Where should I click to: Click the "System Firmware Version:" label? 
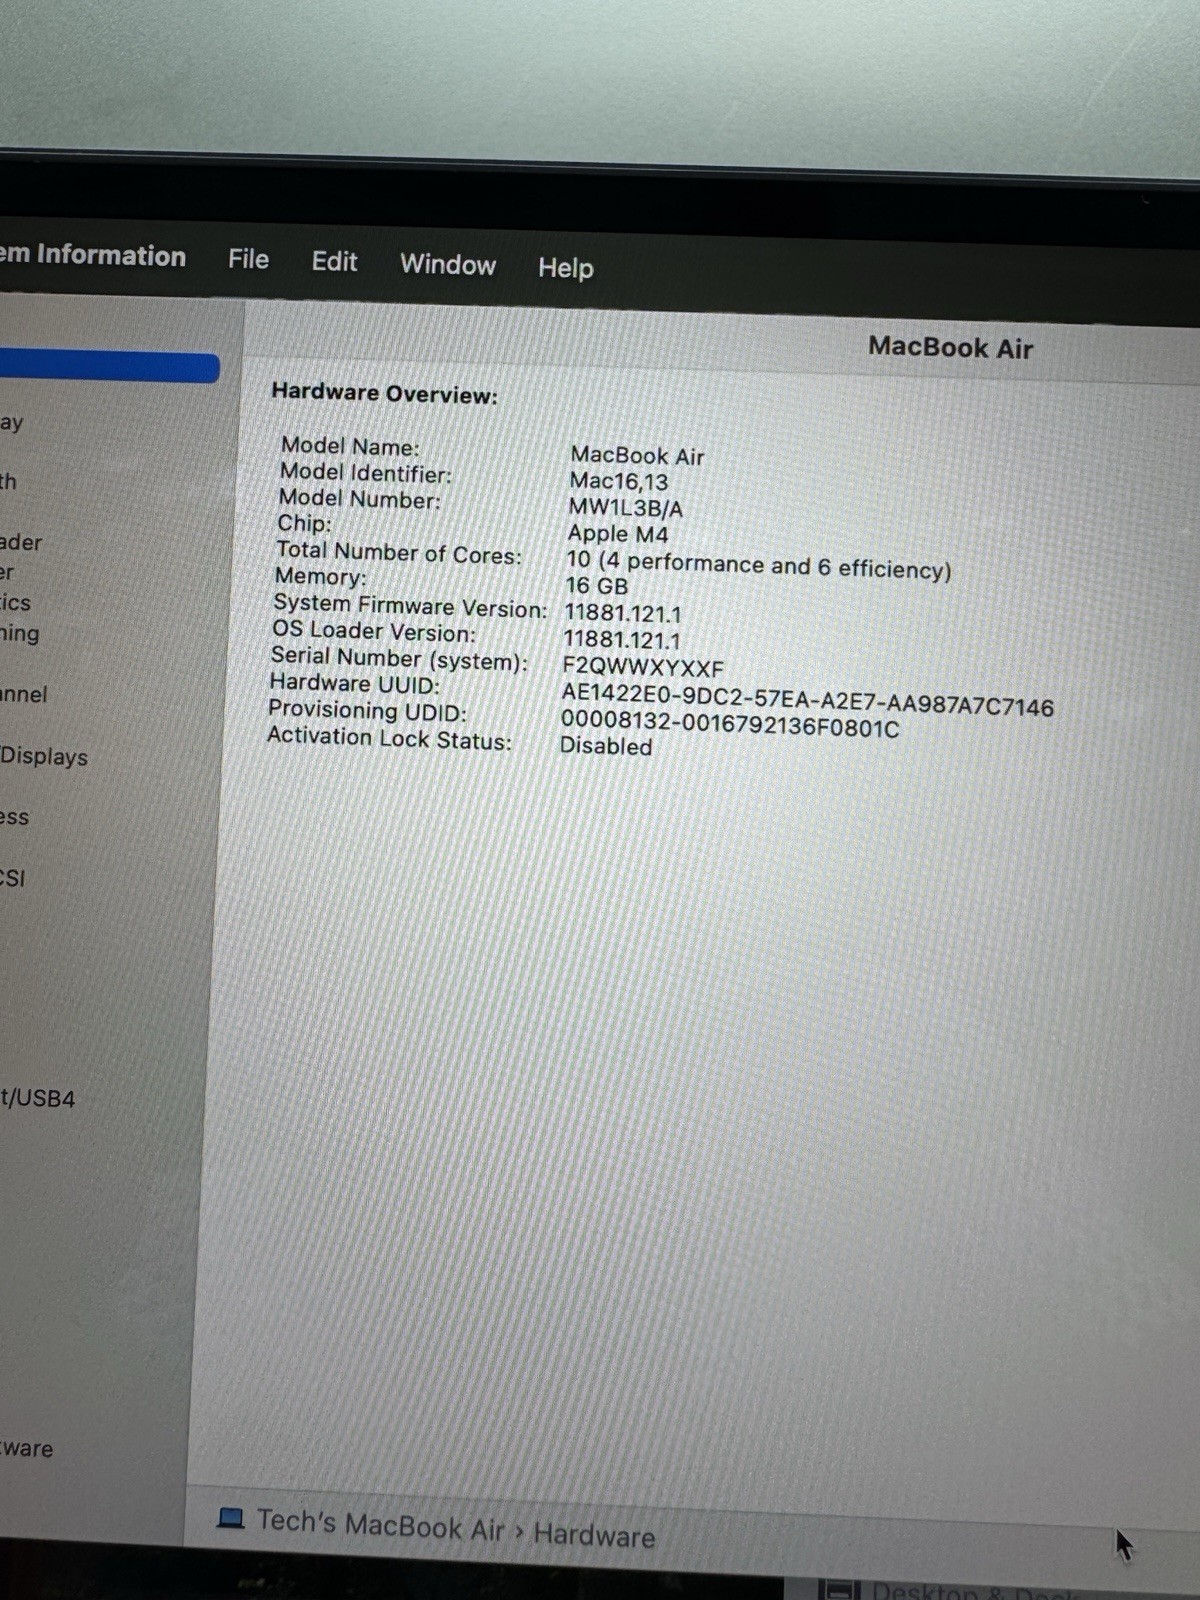pos(410,606)
